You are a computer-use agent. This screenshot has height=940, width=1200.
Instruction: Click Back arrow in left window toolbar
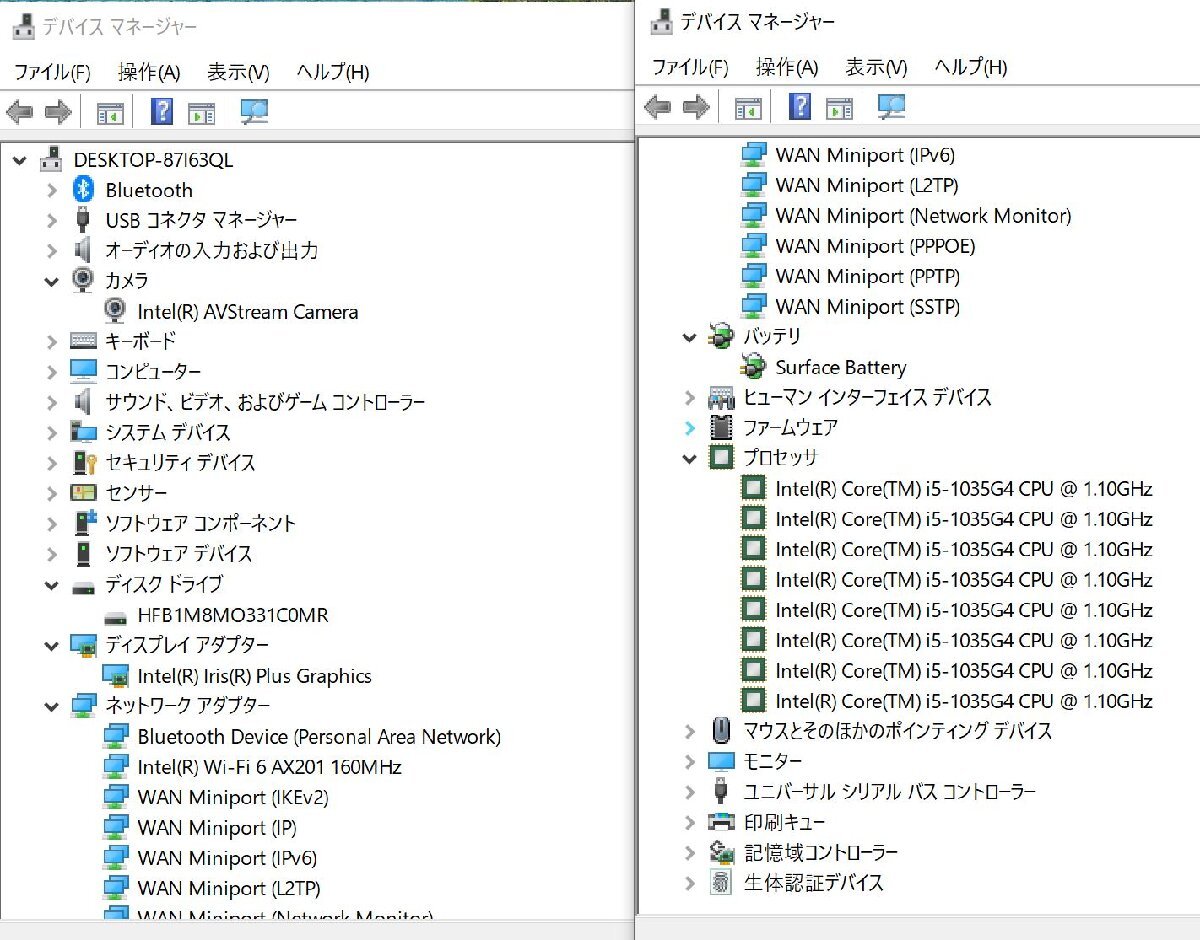click(19, 112)
